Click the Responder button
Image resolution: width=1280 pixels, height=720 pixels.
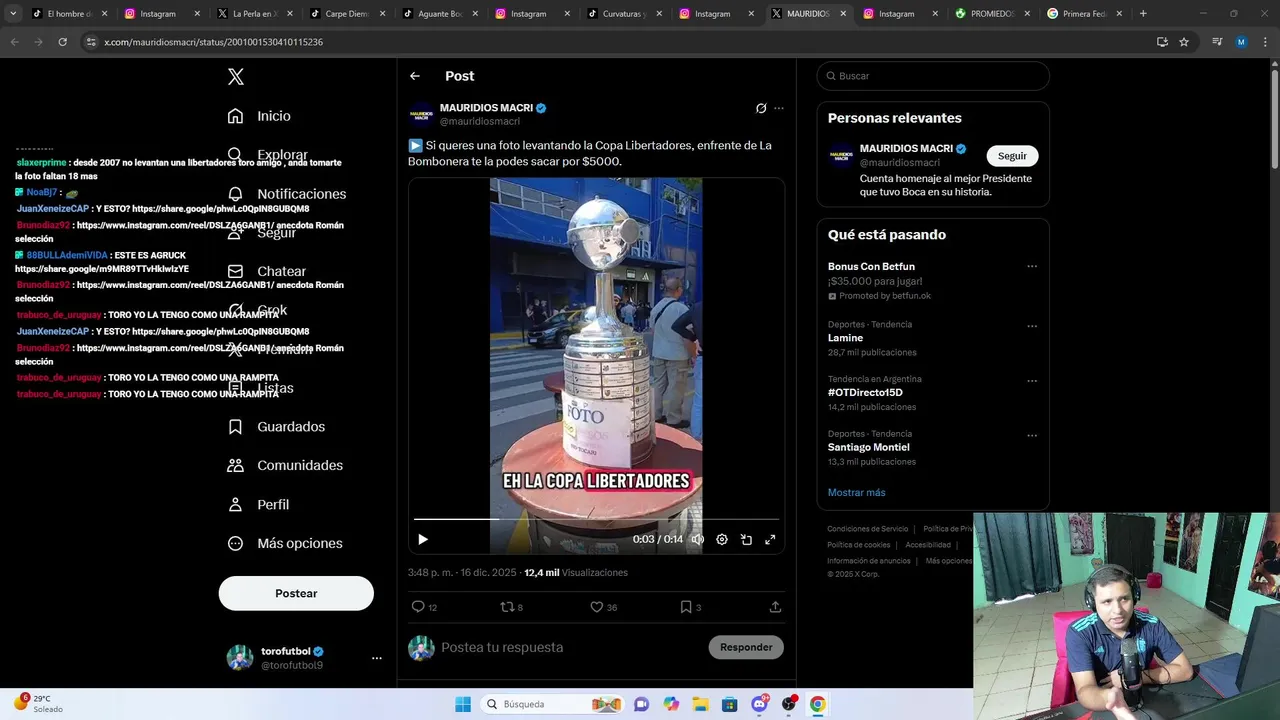tap(746, 648)
